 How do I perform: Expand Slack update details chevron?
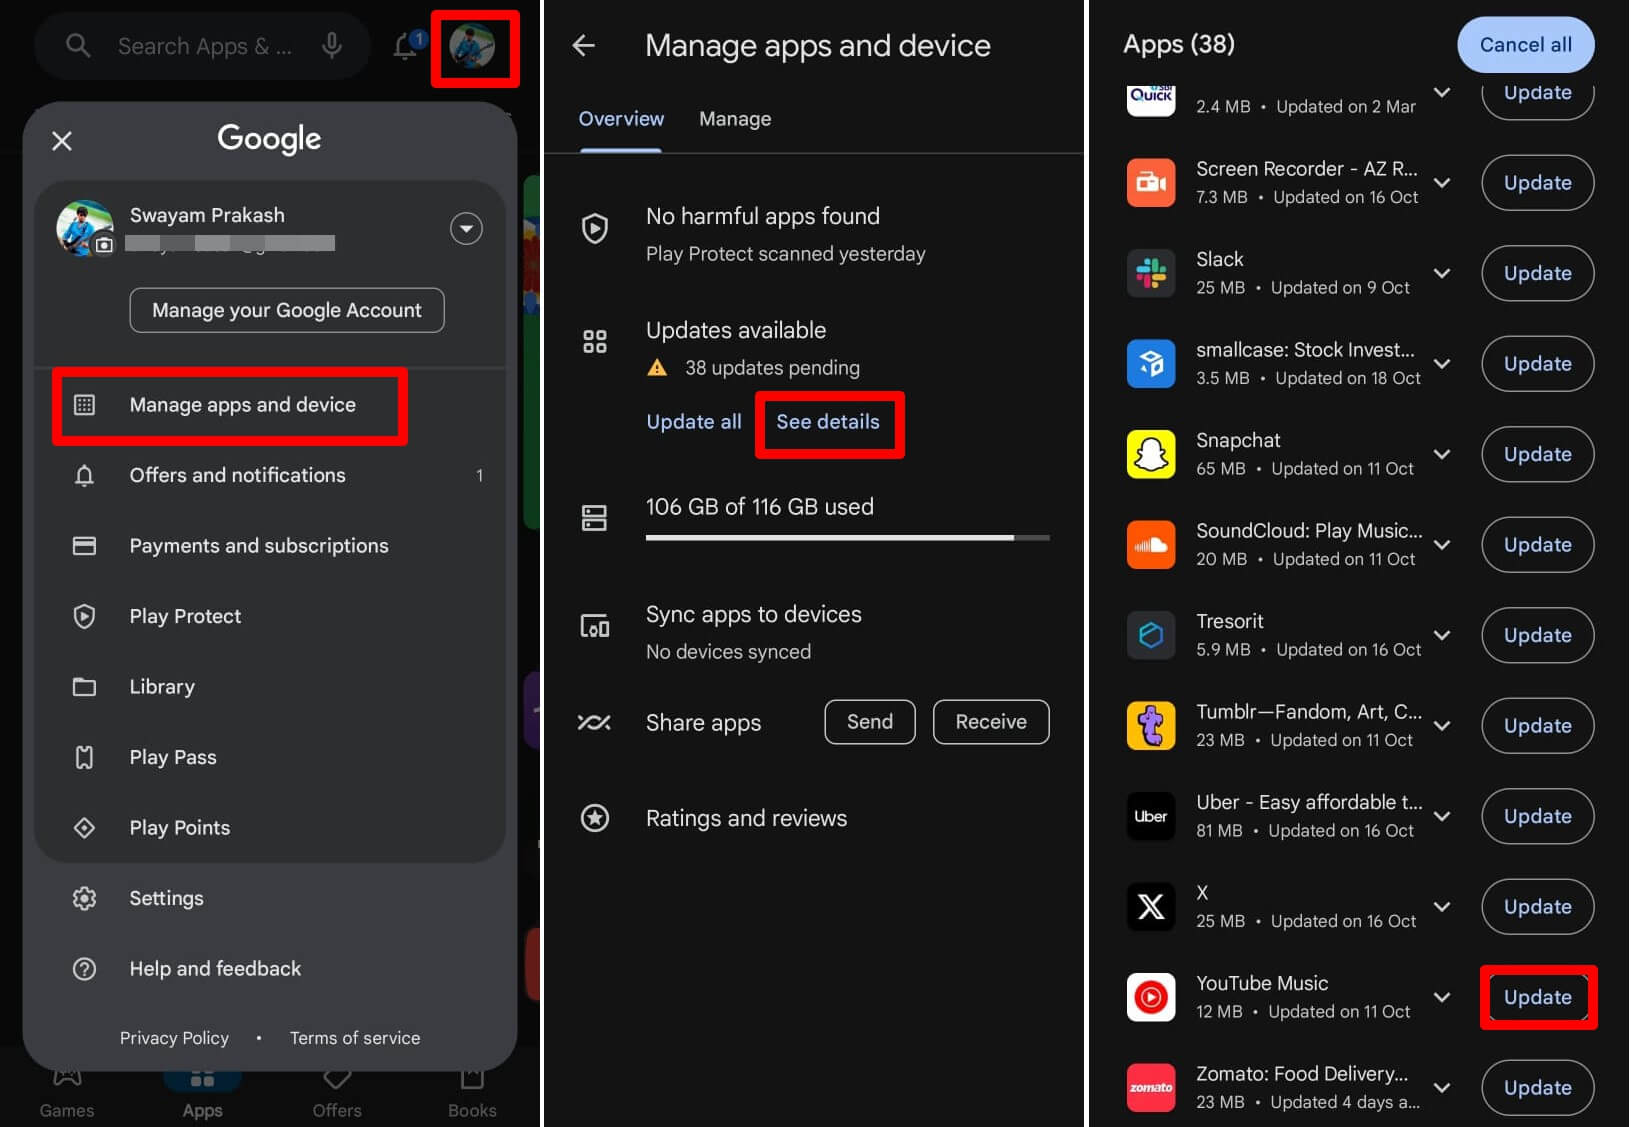tap(1442, 273)
